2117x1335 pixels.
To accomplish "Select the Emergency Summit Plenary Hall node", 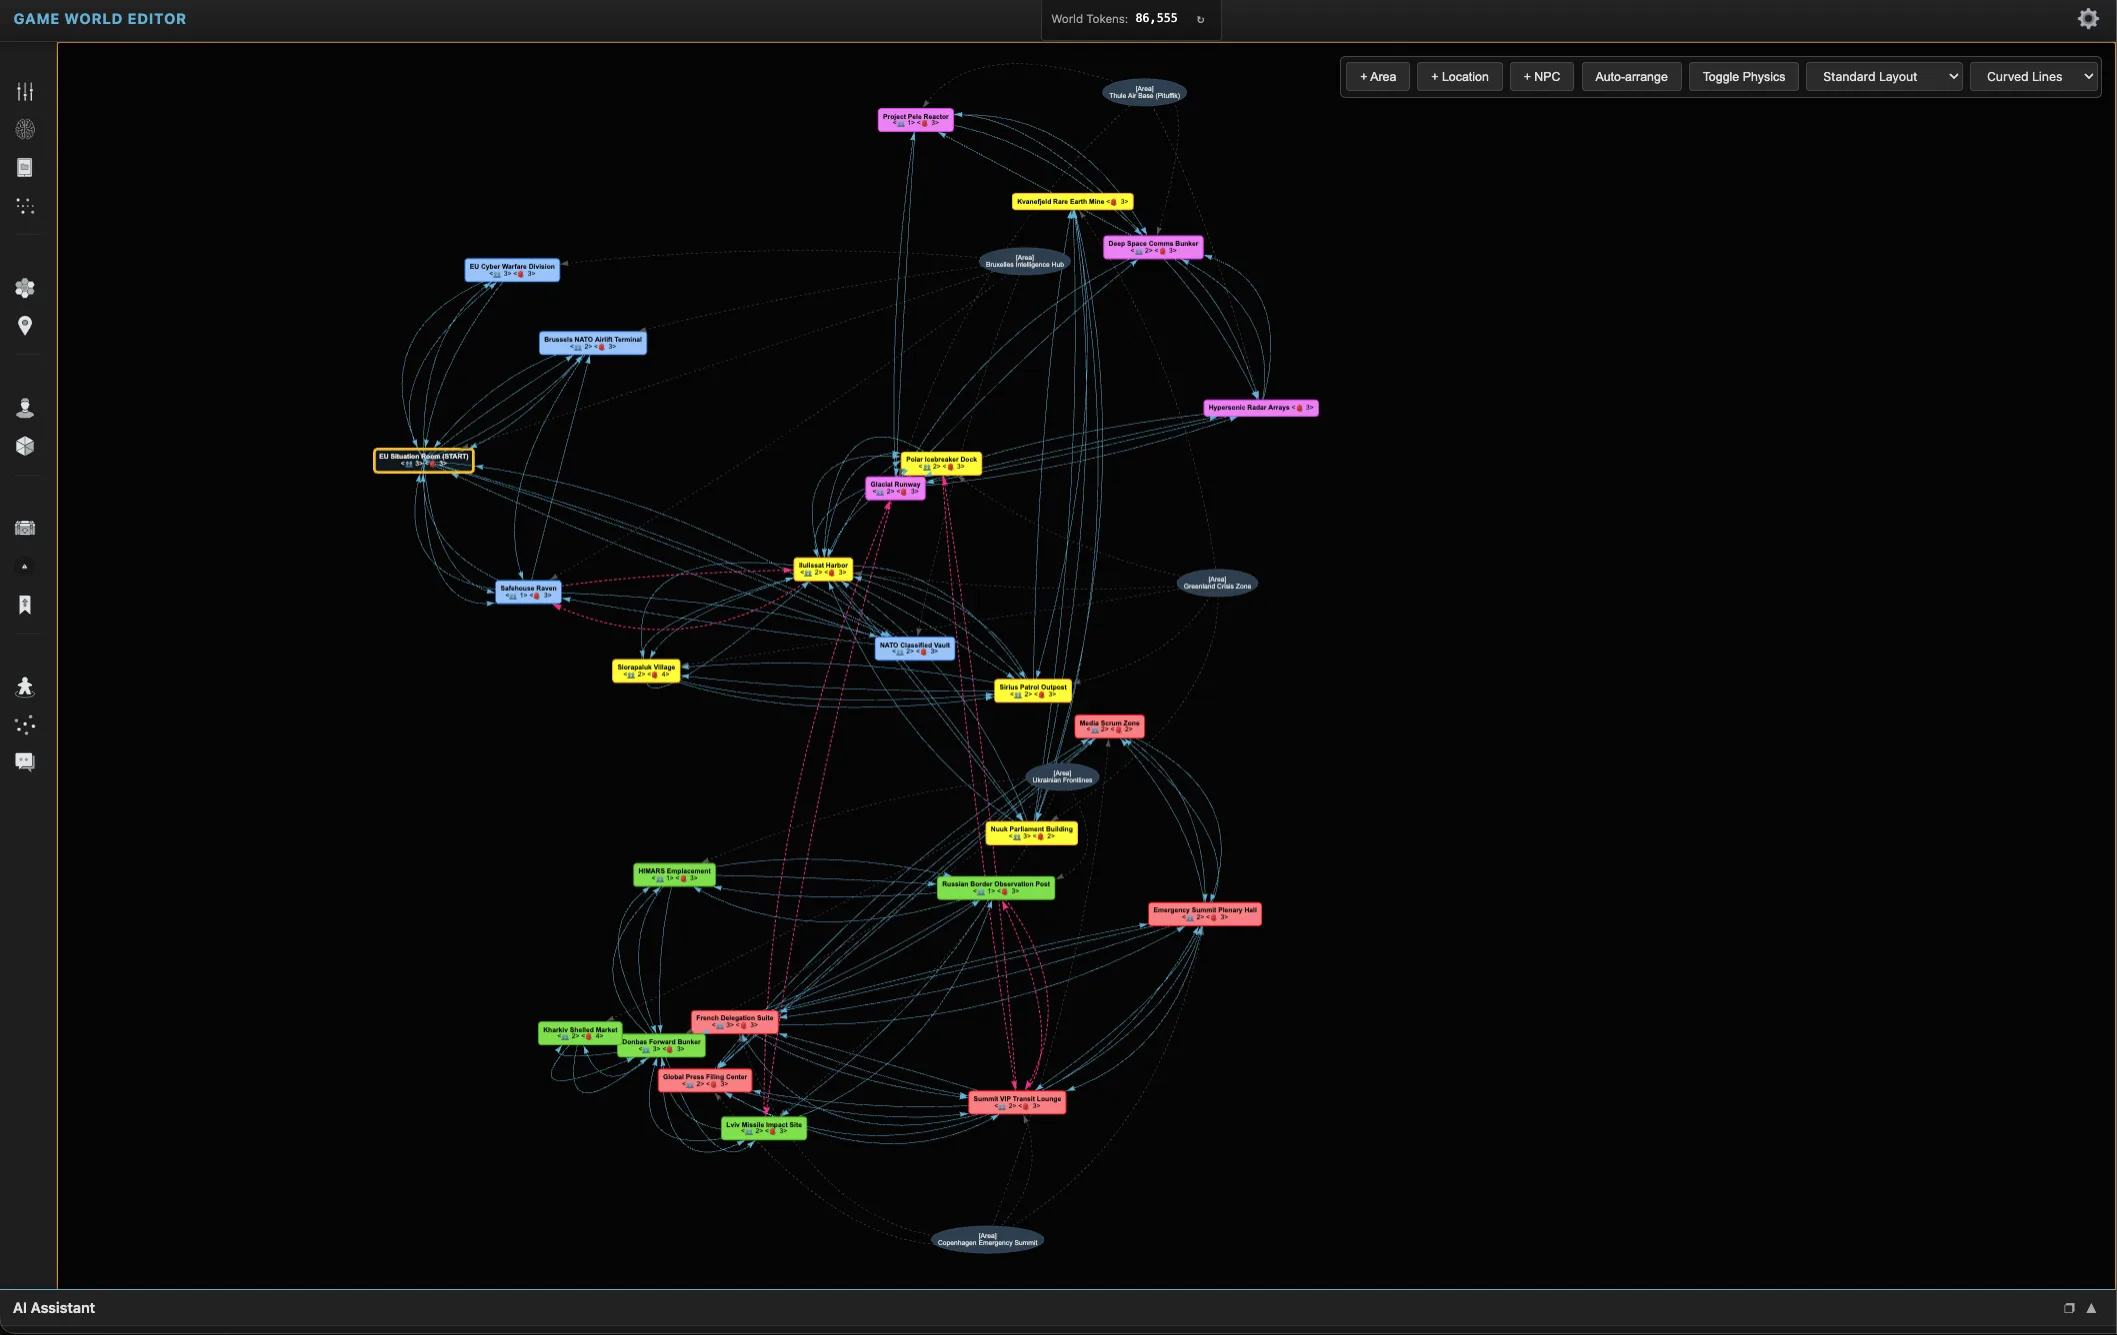I will click(1204, 914).
